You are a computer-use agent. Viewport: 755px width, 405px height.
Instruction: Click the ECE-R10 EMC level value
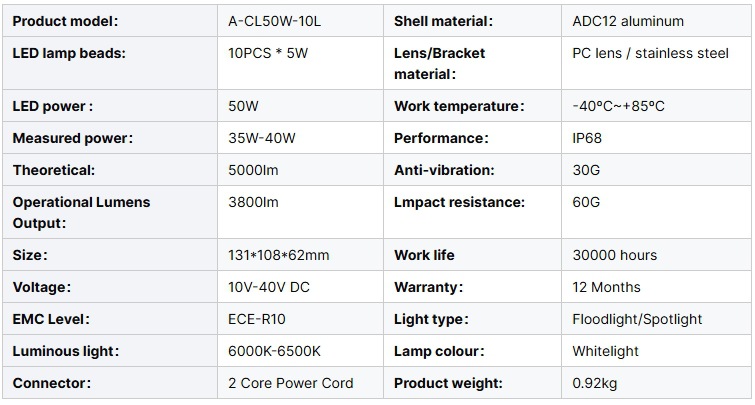(259, 319)
